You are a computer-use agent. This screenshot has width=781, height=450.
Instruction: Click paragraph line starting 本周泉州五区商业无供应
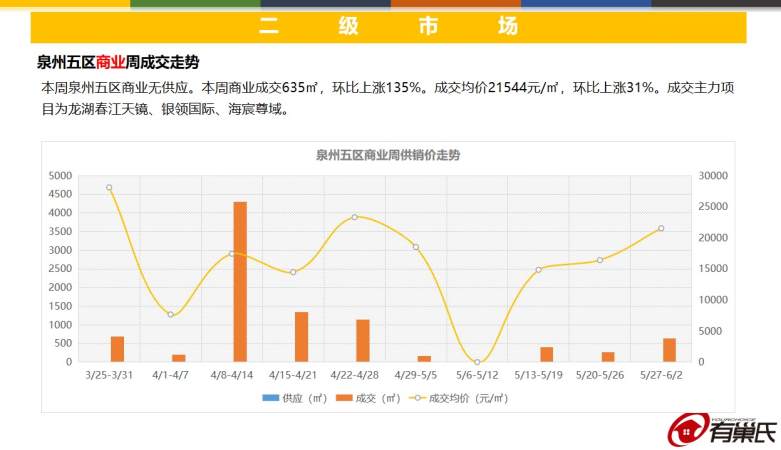[x=388, y=88]
